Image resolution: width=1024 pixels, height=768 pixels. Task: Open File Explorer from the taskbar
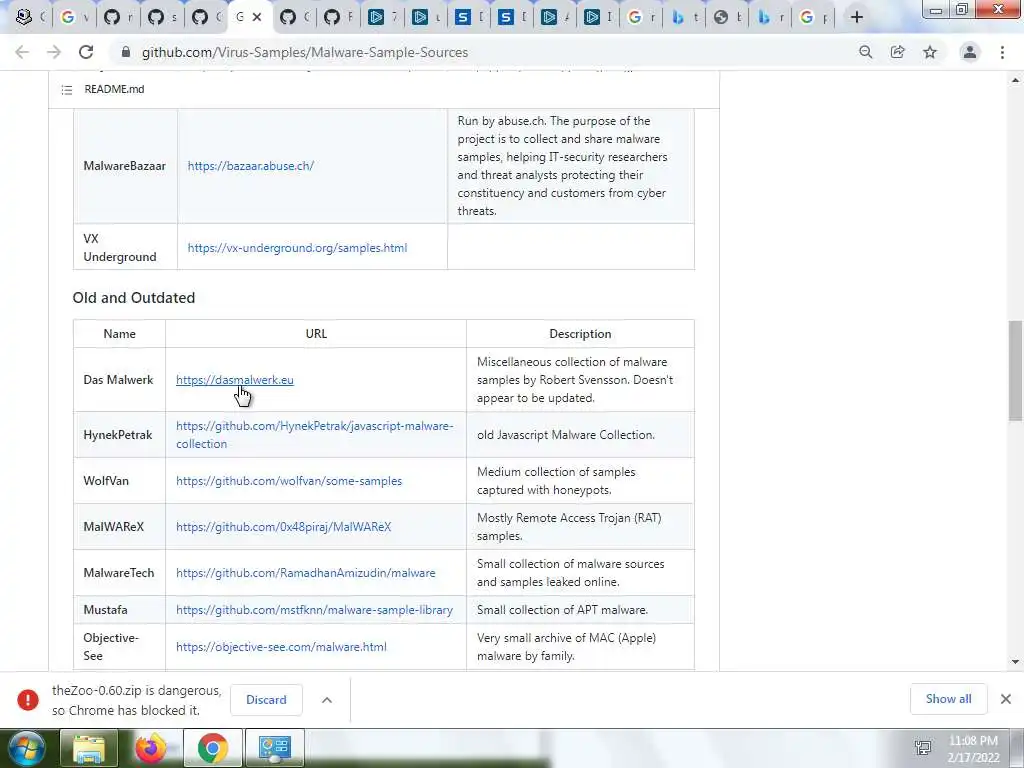pyautogui.click(x=88, y=748)
